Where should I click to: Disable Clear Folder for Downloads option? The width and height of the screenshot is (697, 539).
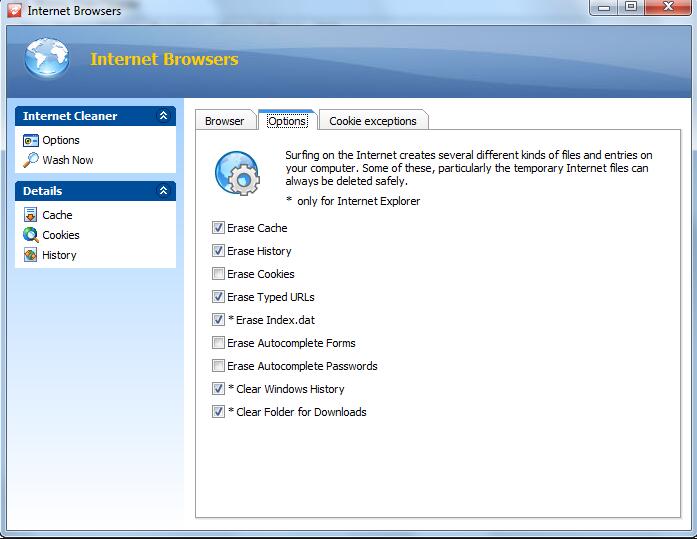[219, 412]
